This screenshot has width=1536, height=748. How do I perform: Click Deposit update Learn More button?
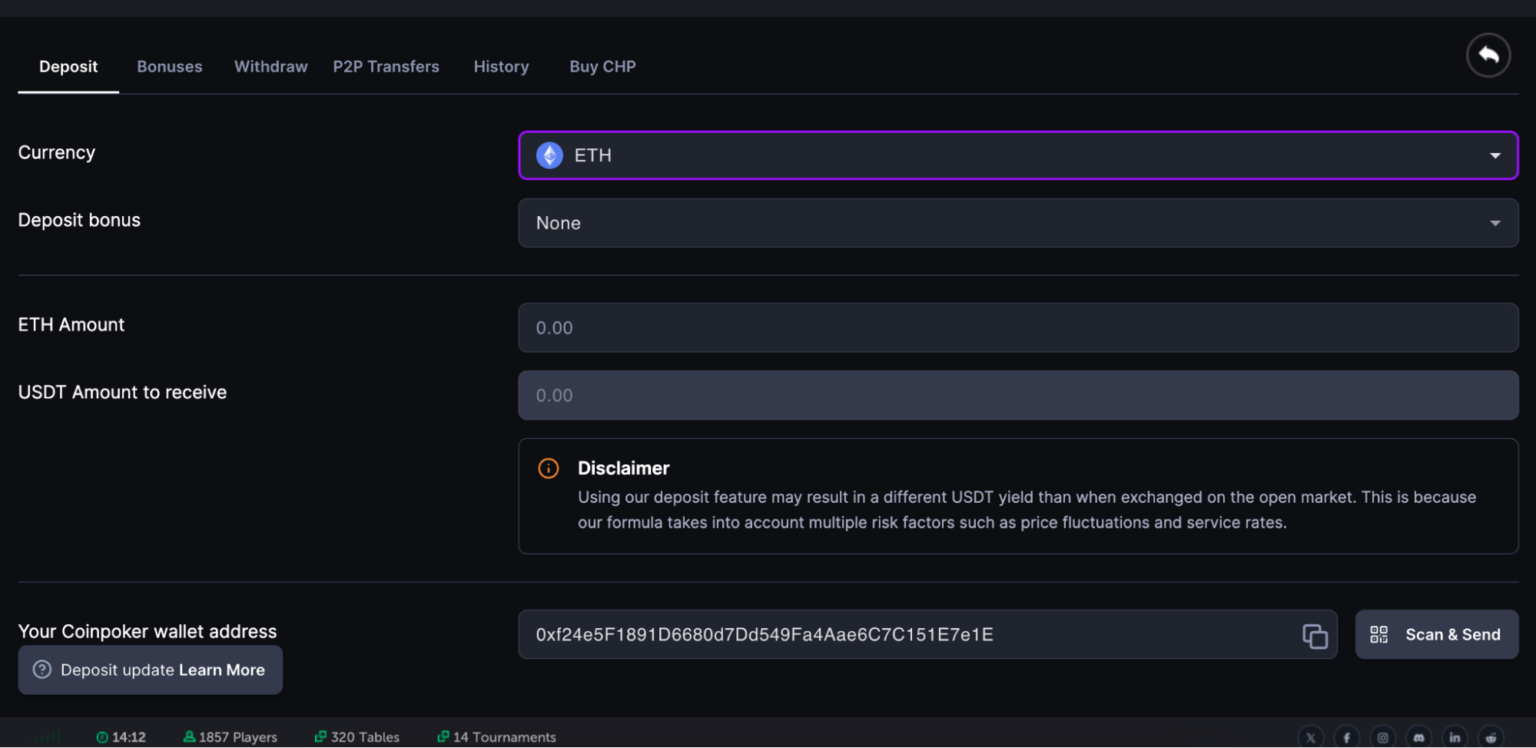pos(150,670)
